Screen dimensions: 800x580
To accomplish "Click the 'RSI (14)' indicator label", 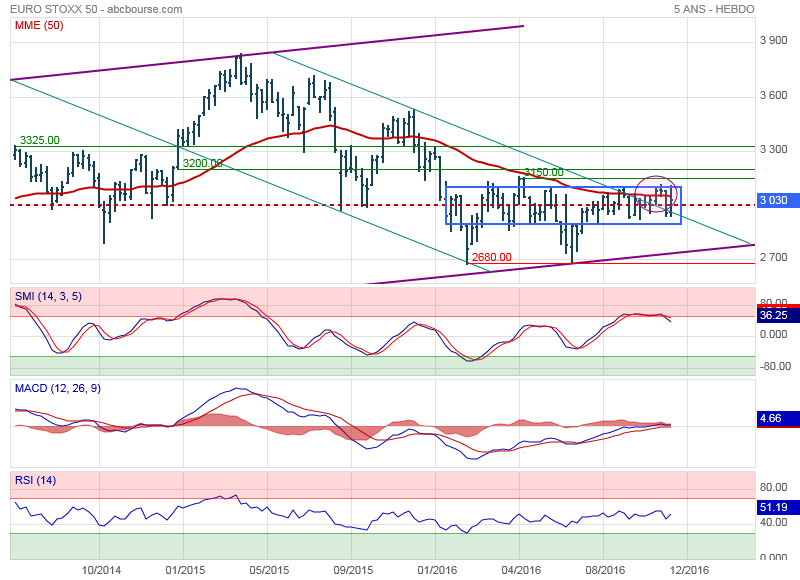I will (x=35, y=480).
